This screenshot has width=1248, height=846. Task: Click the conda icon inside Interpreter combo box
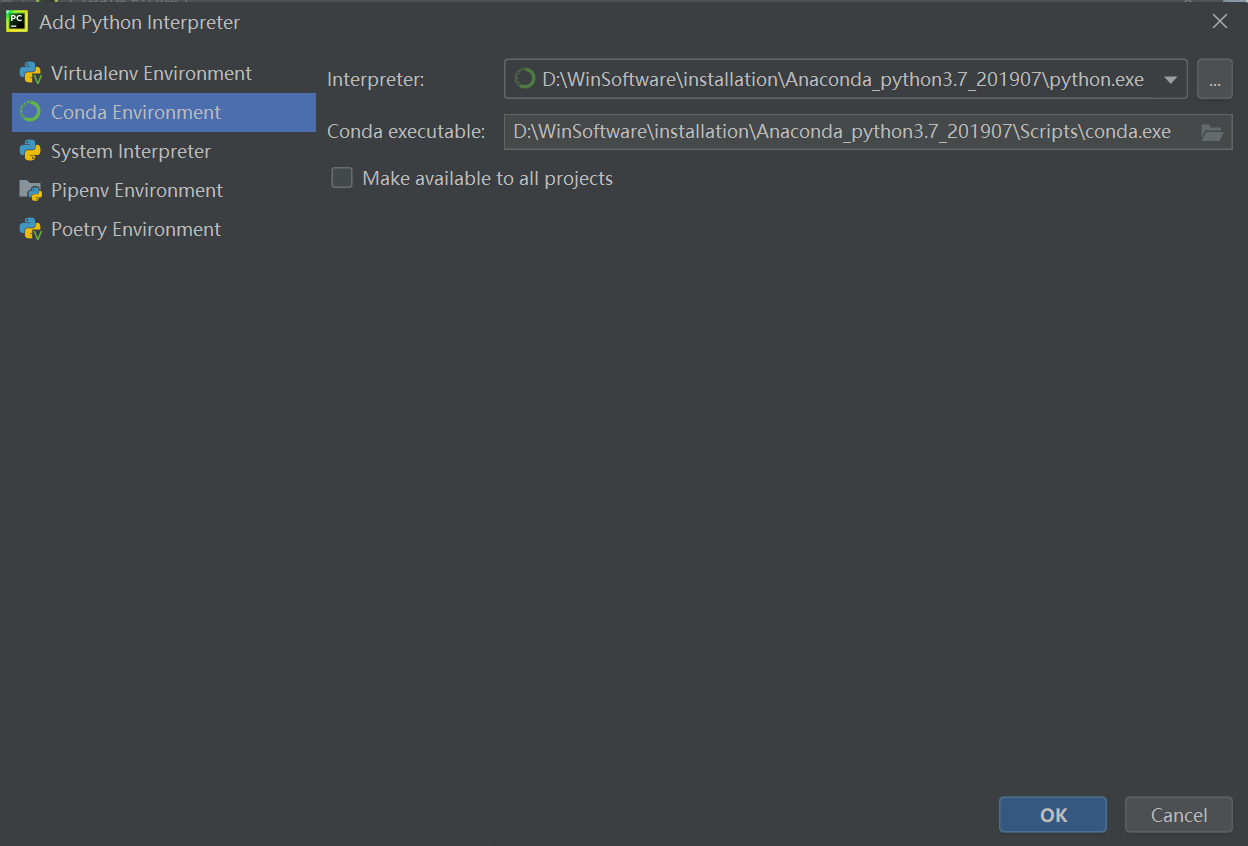click(524, 79)
